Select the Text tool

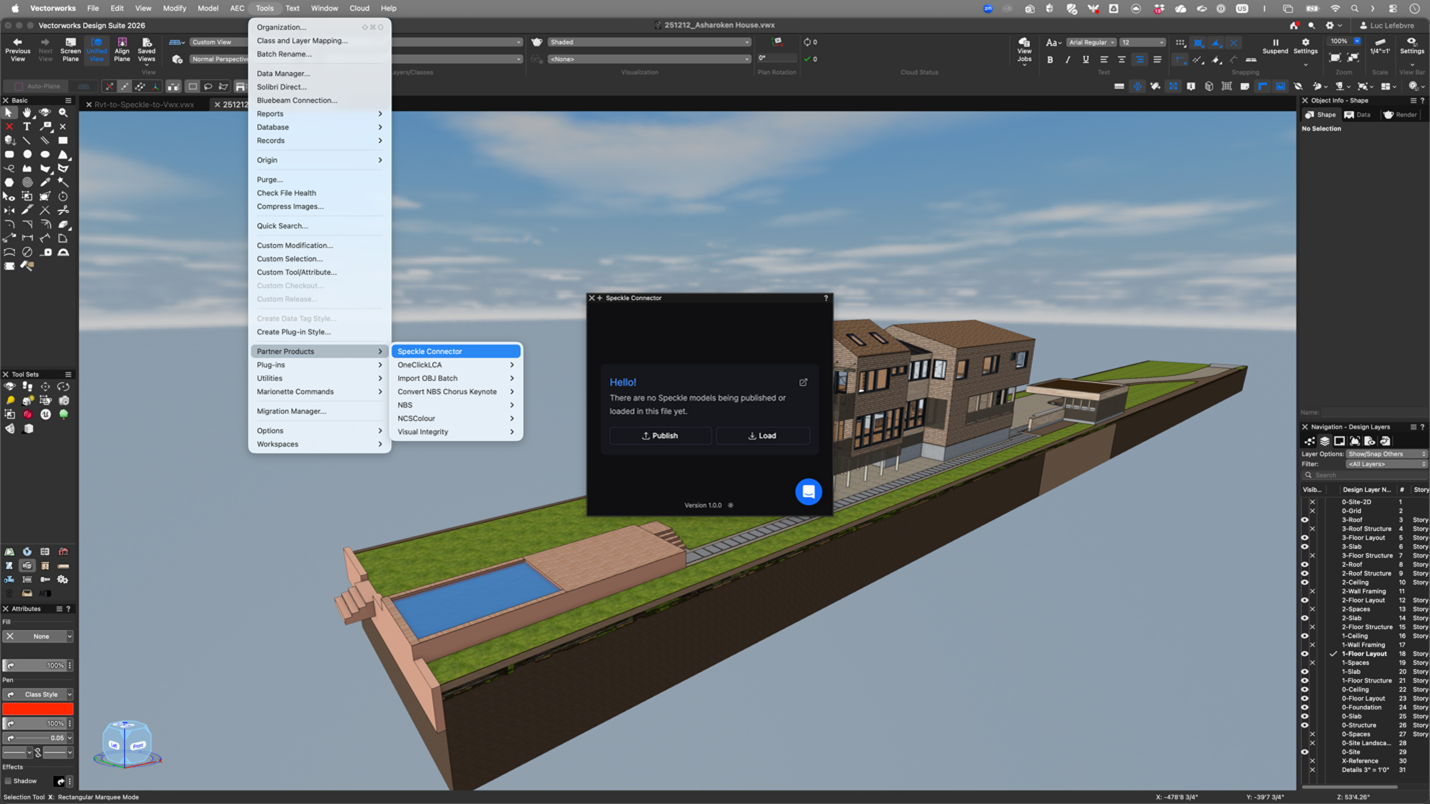27,126
